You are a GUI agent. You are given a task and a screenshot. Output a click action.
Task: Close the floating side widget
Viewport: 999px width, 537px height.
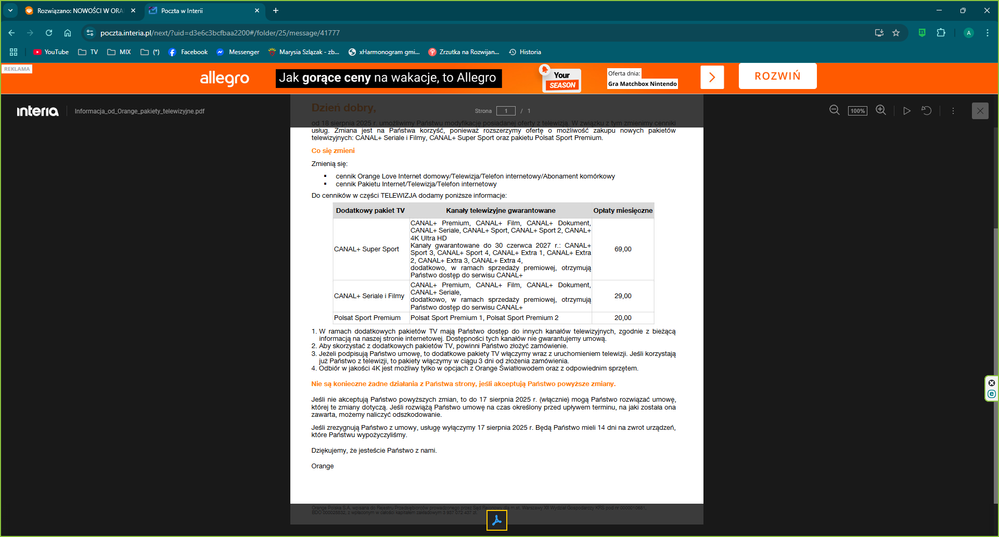pos(991,383)
